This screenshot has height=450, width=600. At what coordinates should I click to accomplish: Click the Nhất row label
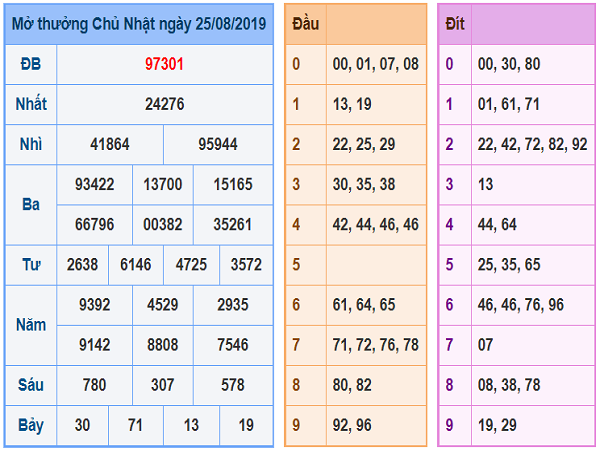31,104
